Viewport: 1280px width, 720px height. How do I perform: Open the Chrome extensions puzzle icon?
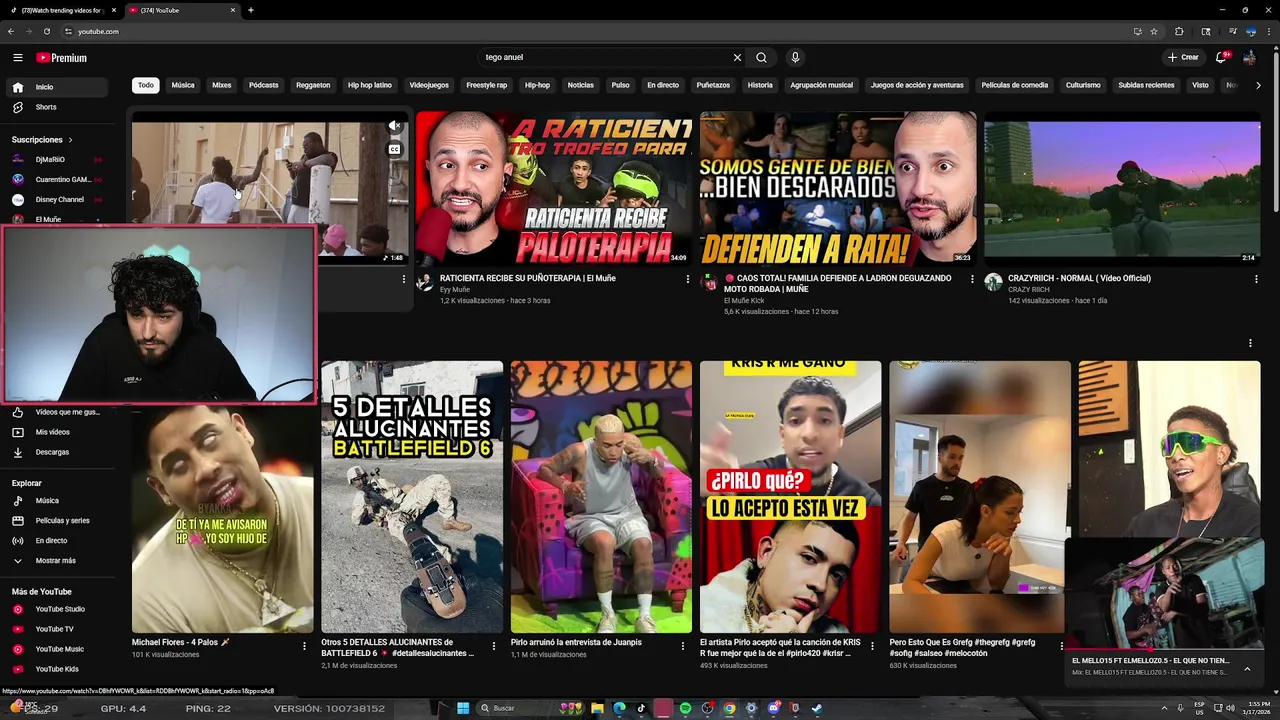[1179, 31]
